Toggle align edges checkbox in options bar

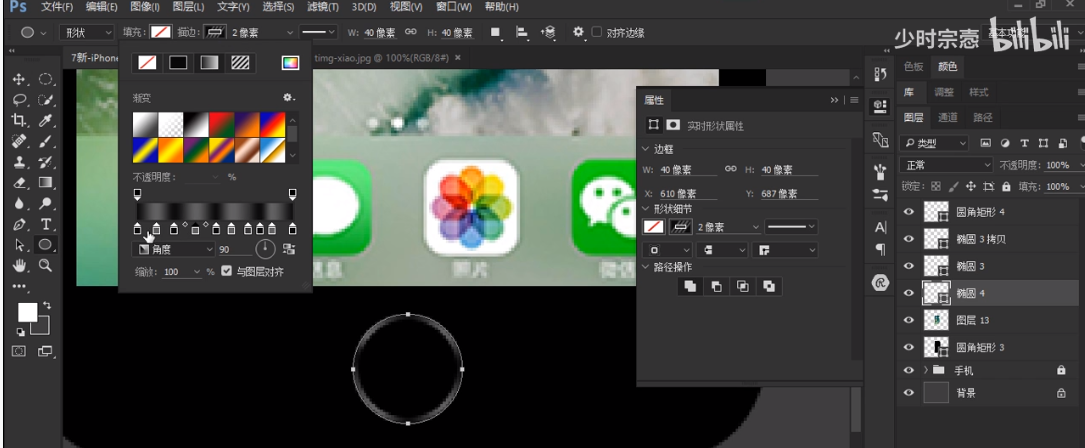click(x=597, y=33)
